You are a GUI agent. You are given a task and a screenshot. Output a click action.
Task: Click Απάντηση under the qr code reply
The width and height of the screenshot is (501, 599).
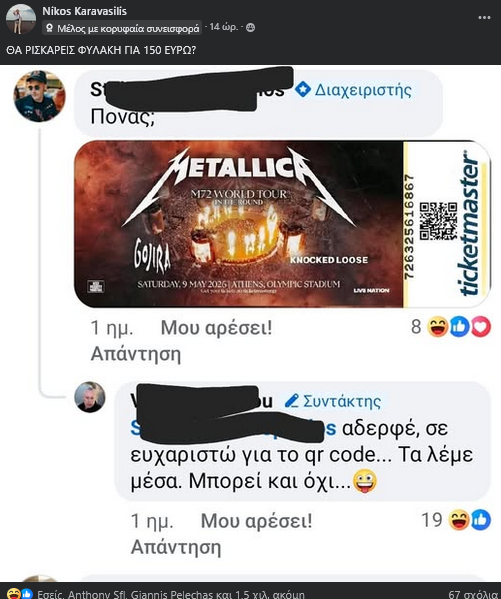176,547
